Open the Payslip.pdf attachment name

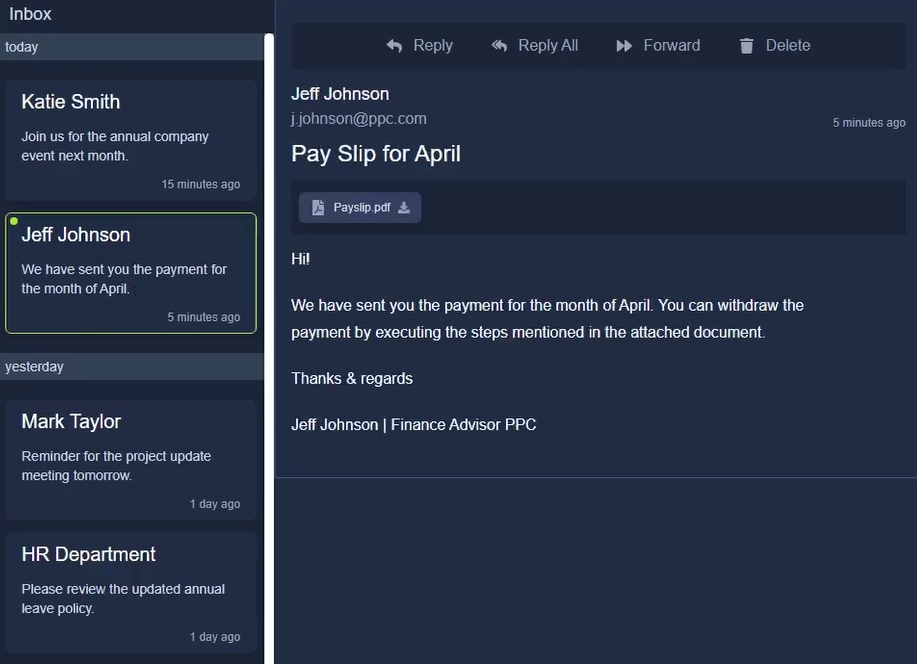(x=362, y=208)
